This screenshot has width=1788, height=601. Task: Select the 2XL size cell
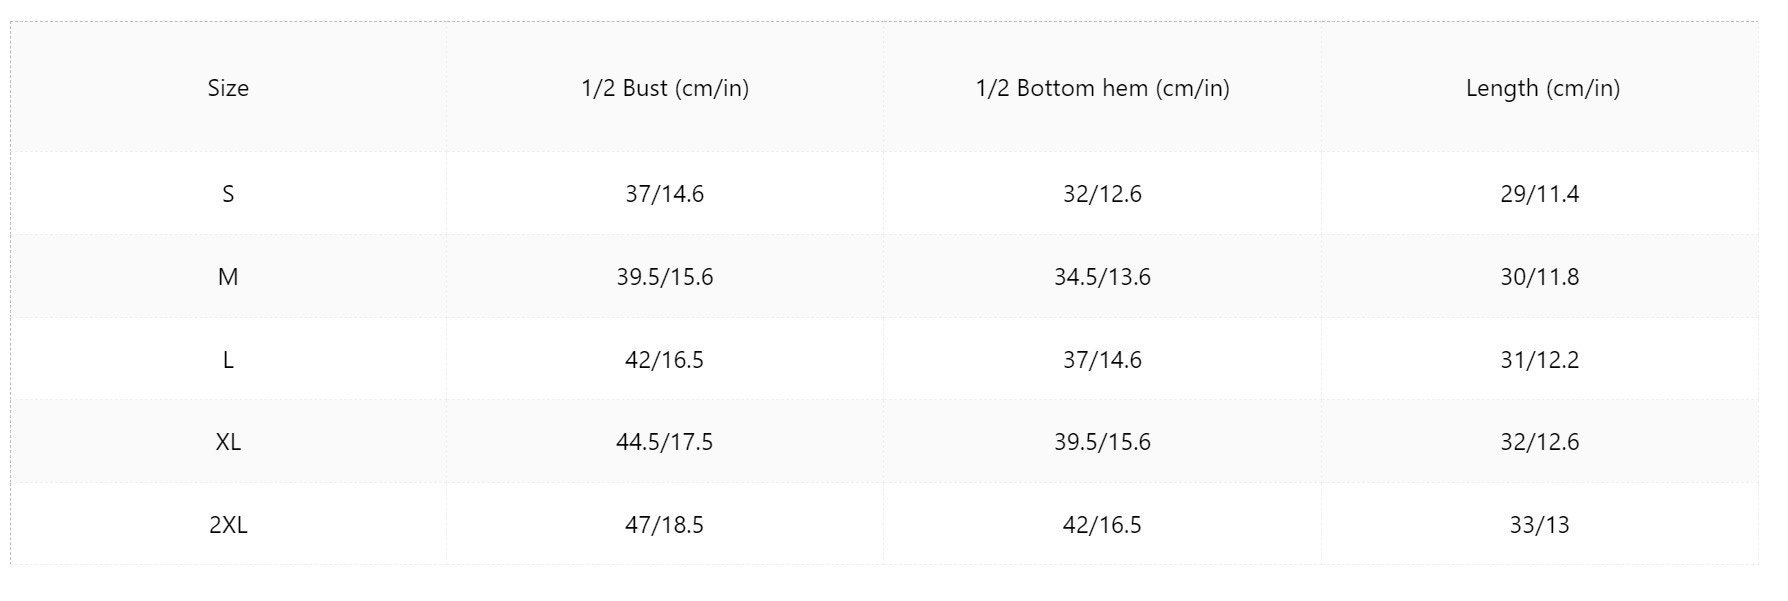(228, 525)
